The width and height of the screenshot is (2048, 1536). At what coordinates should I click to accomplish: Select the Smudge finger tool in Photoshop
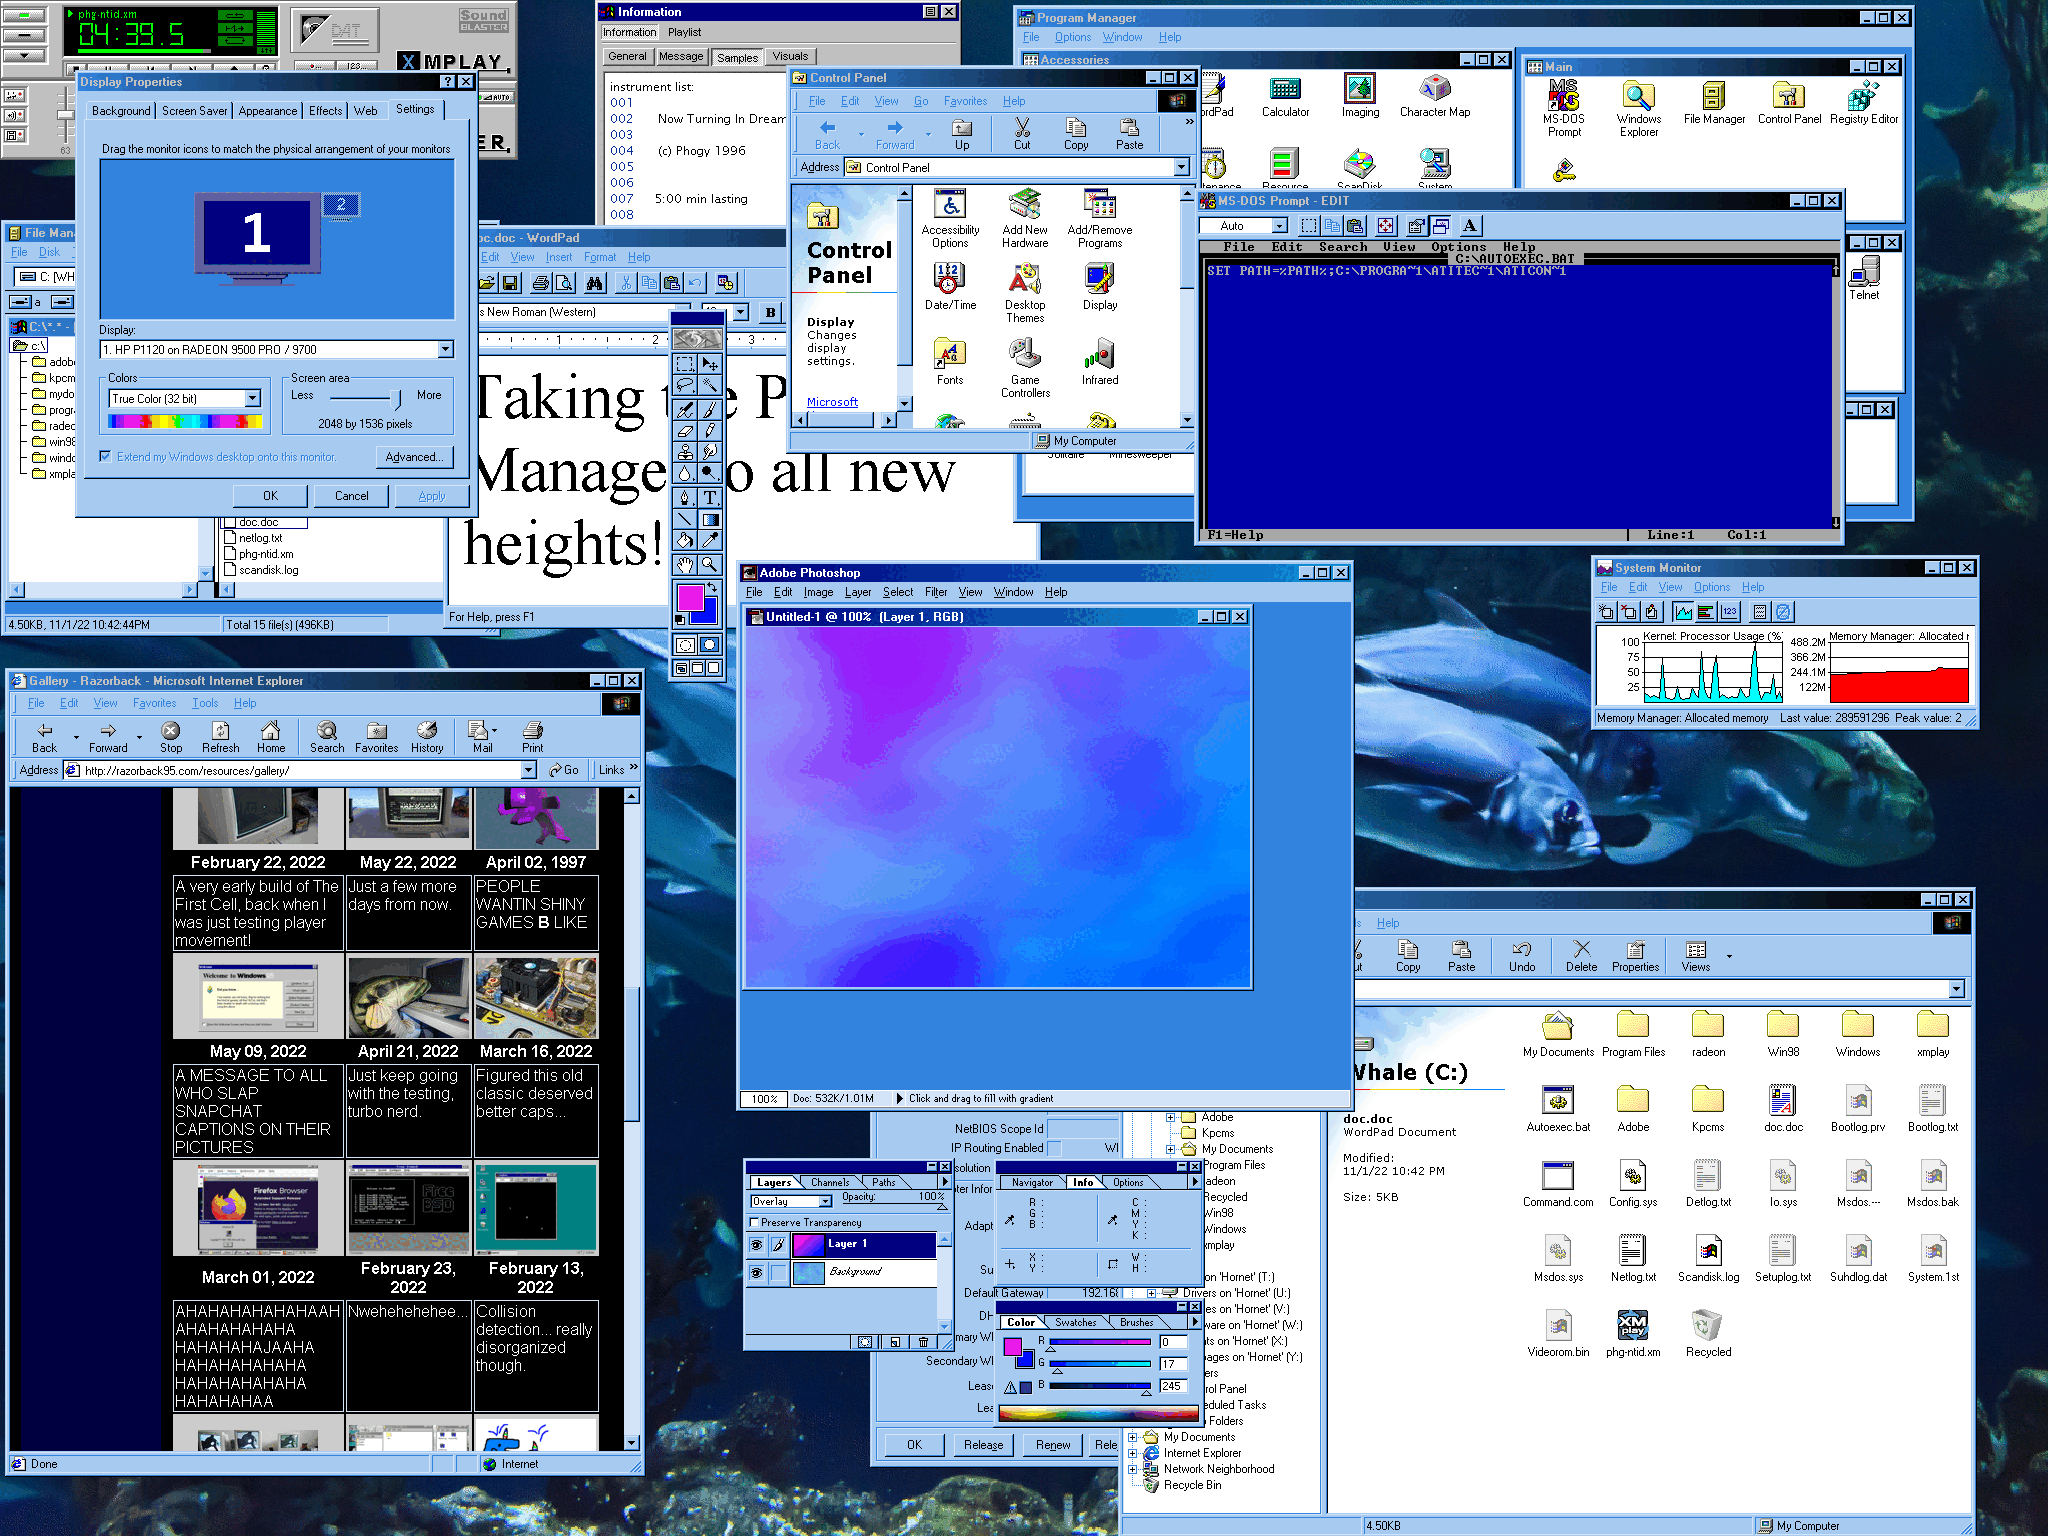710,452
